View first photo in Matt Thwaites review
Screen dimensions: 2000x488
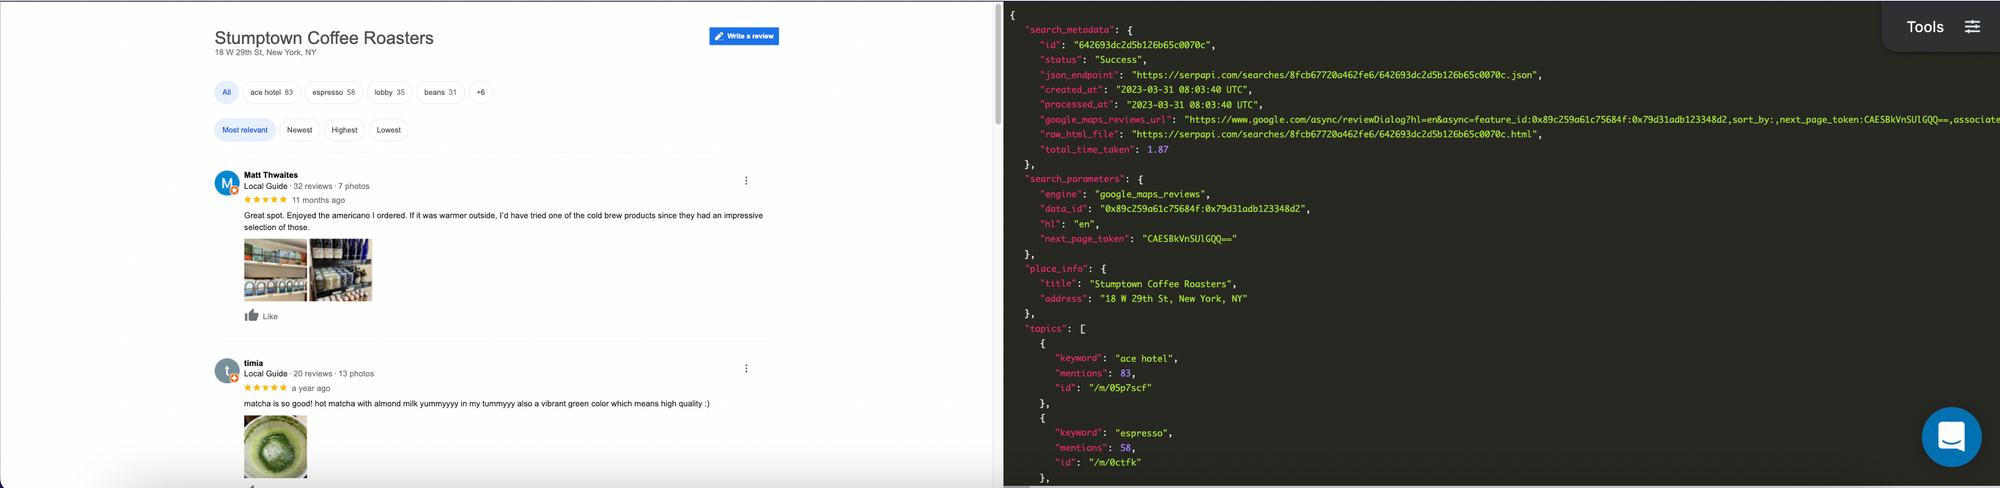tap(275, 270)
